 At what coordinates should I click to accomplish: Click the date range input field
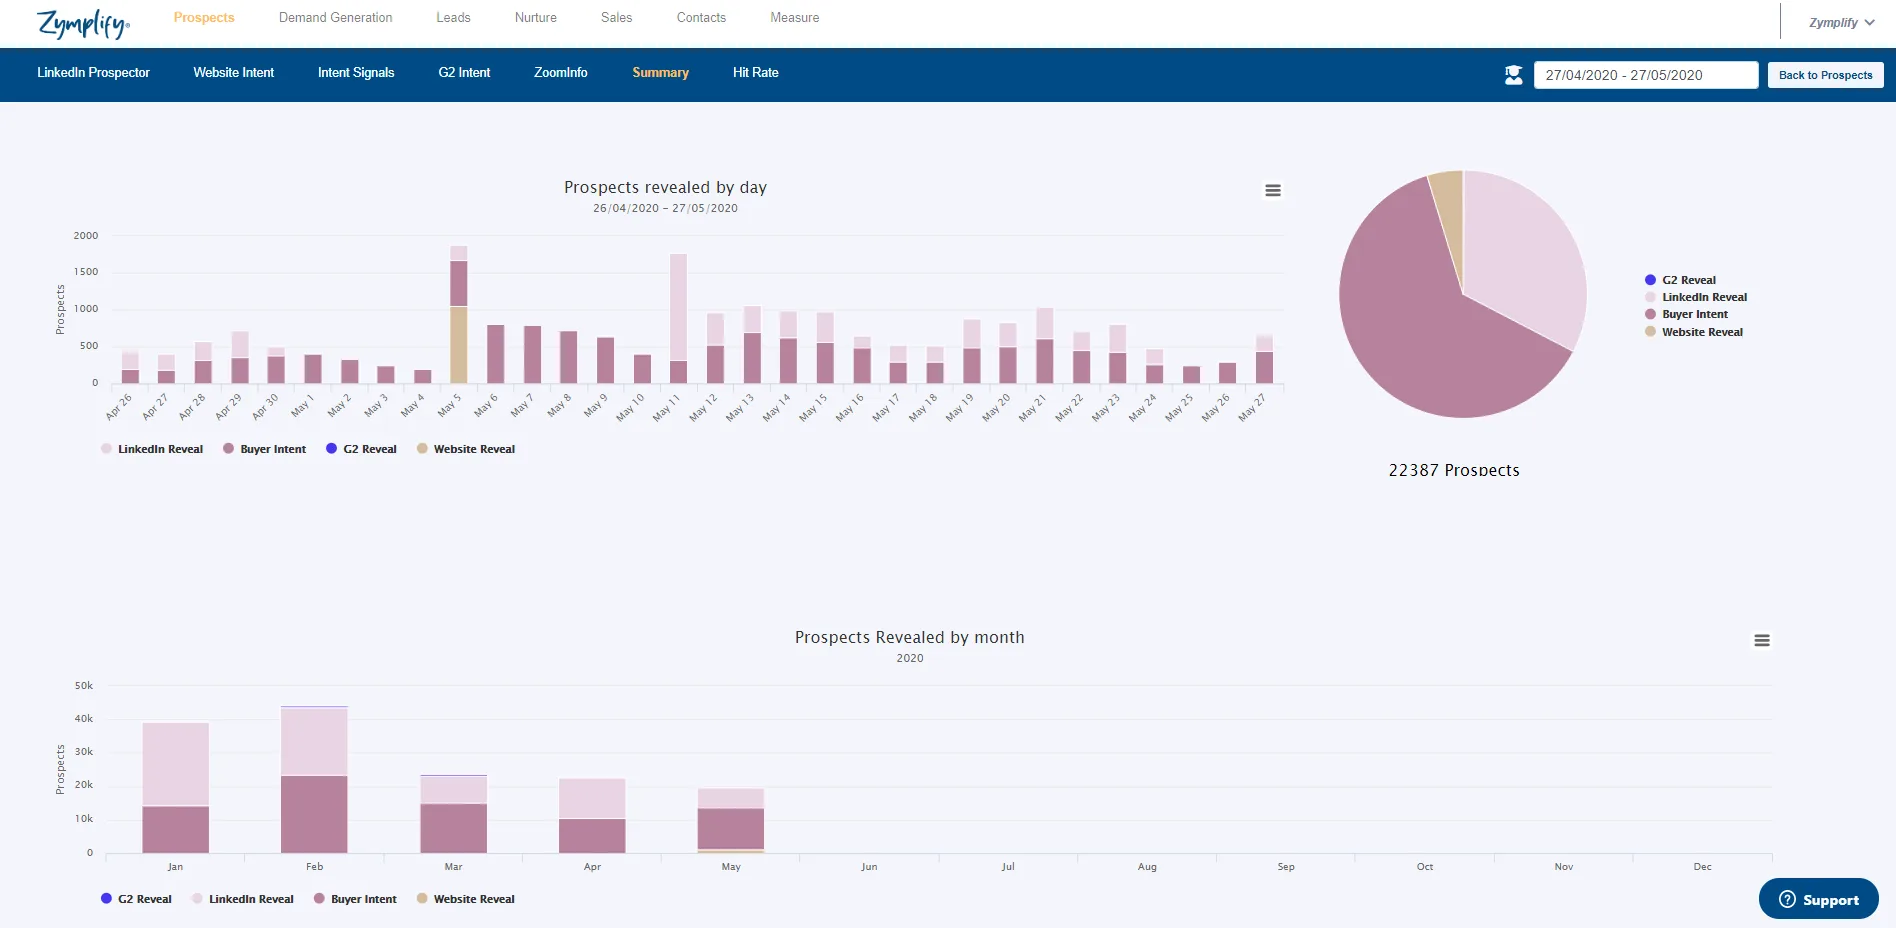[1646, 75]
